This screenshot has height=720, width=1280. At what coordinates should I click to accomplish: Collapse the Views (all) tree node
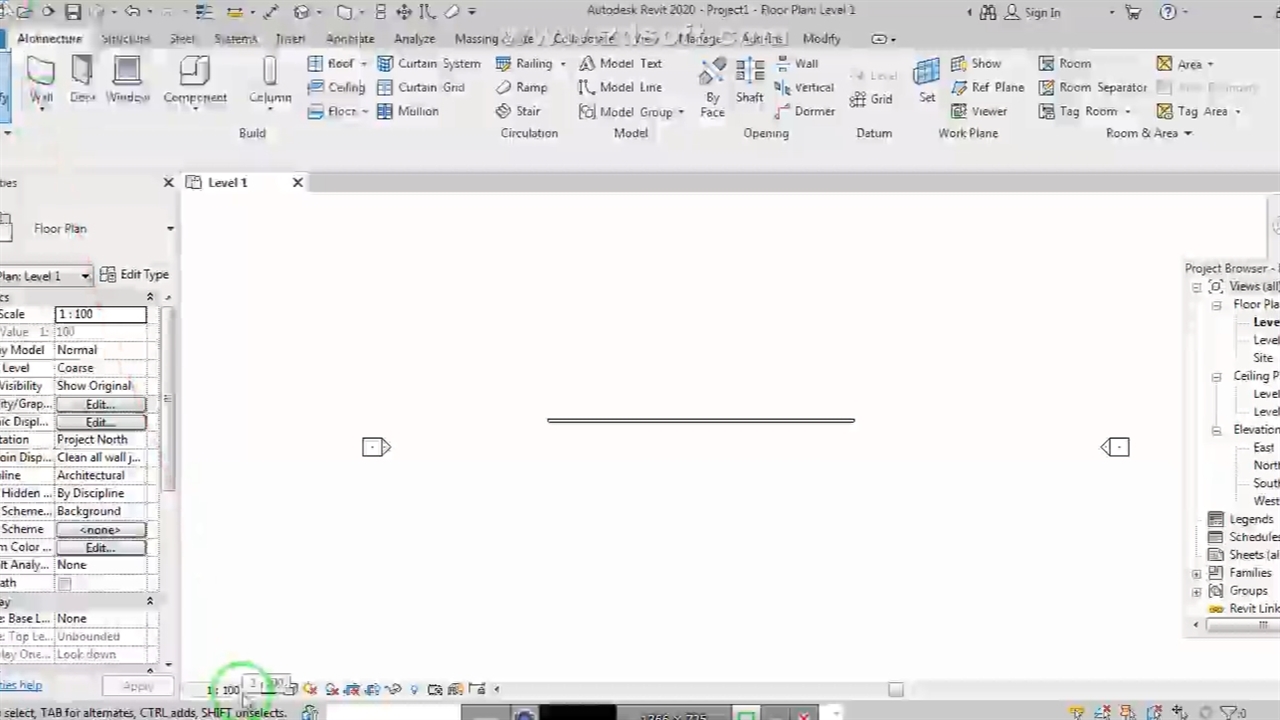1197,287
